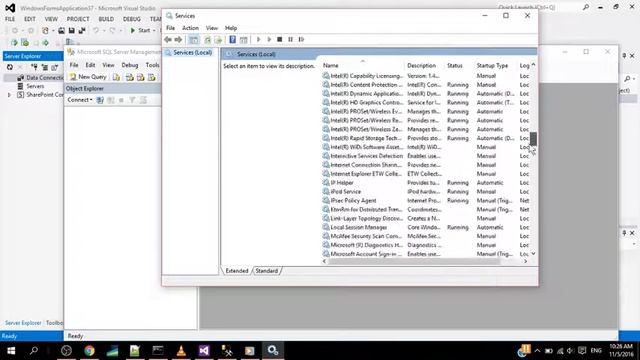
Task: Select the iPod Service row
Action: coord(426,192)
